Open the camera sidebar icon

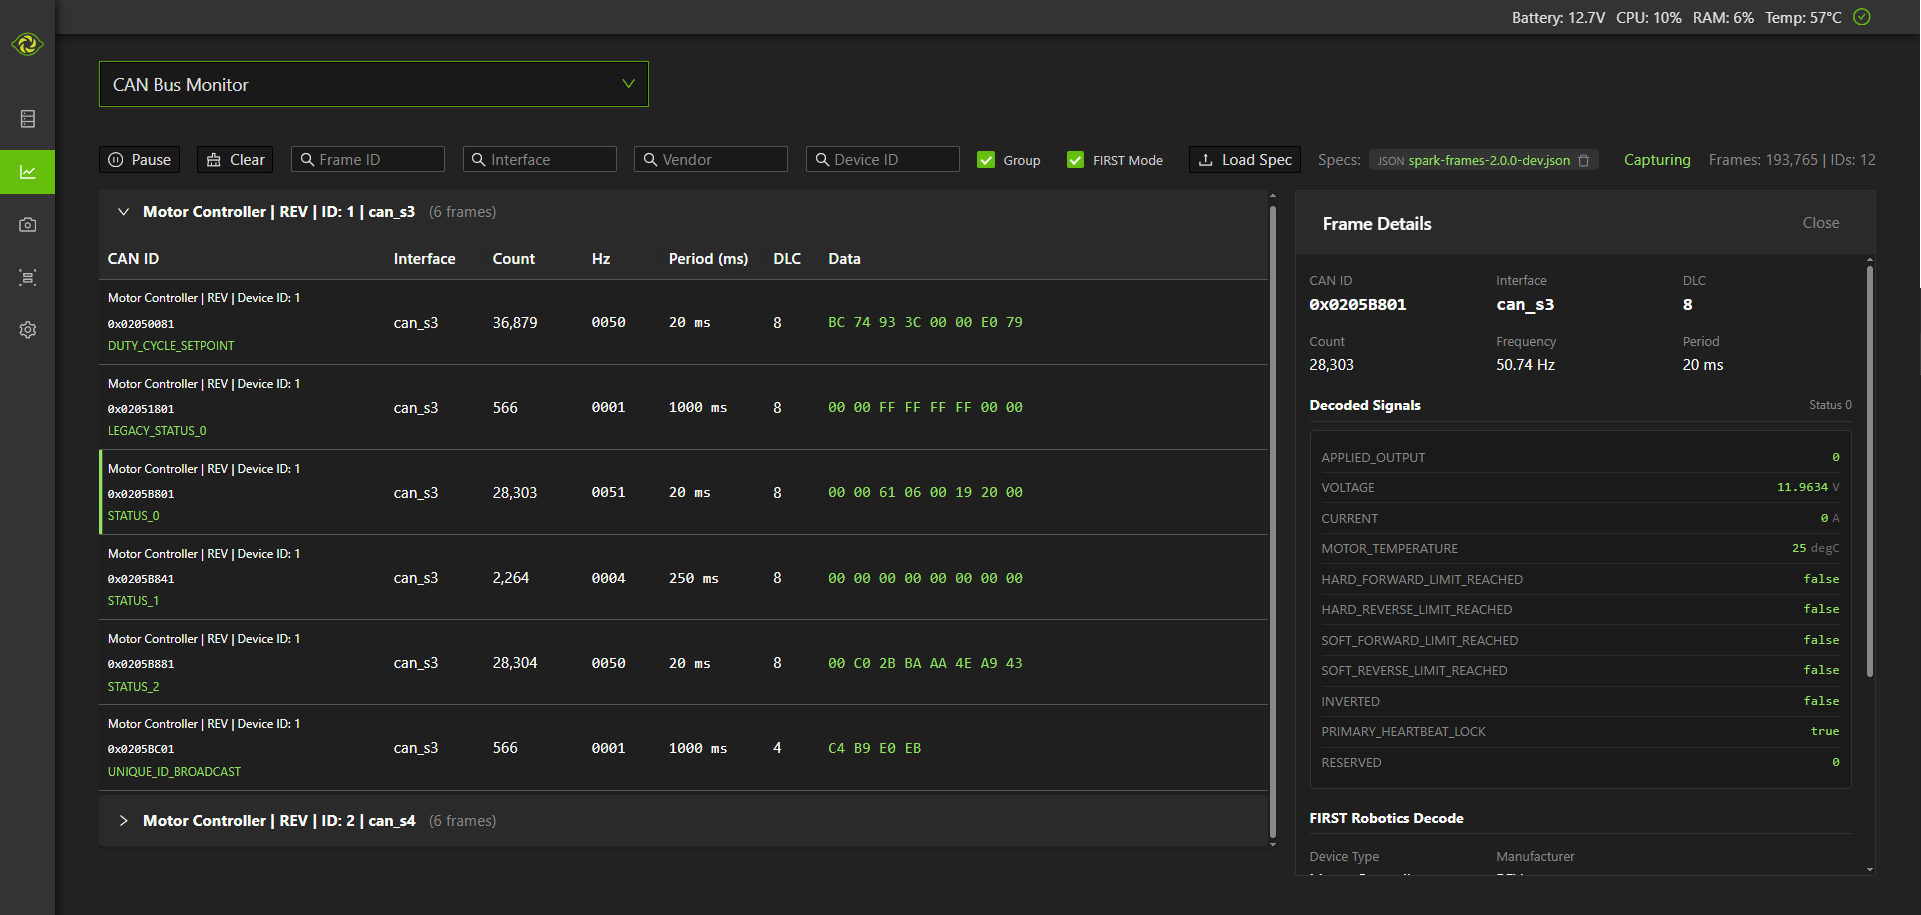(28, 225)
